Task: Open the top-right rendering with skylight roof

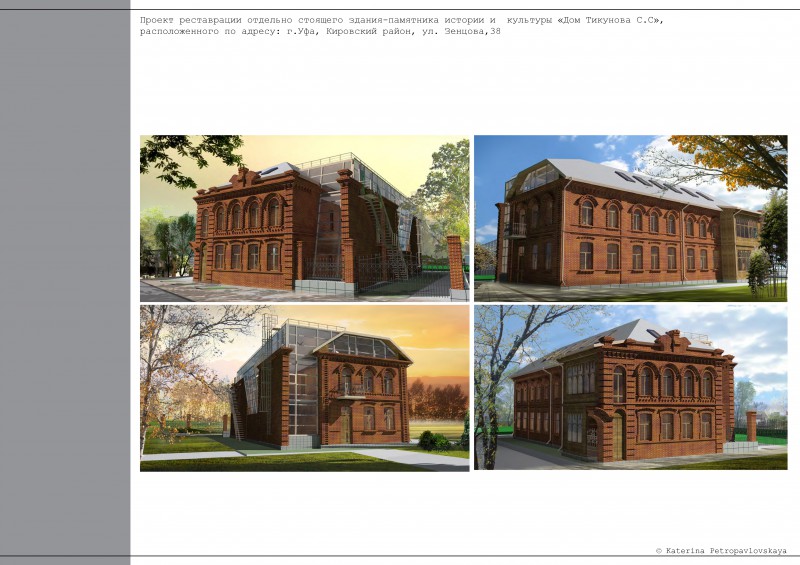Action: coord(631,218)
